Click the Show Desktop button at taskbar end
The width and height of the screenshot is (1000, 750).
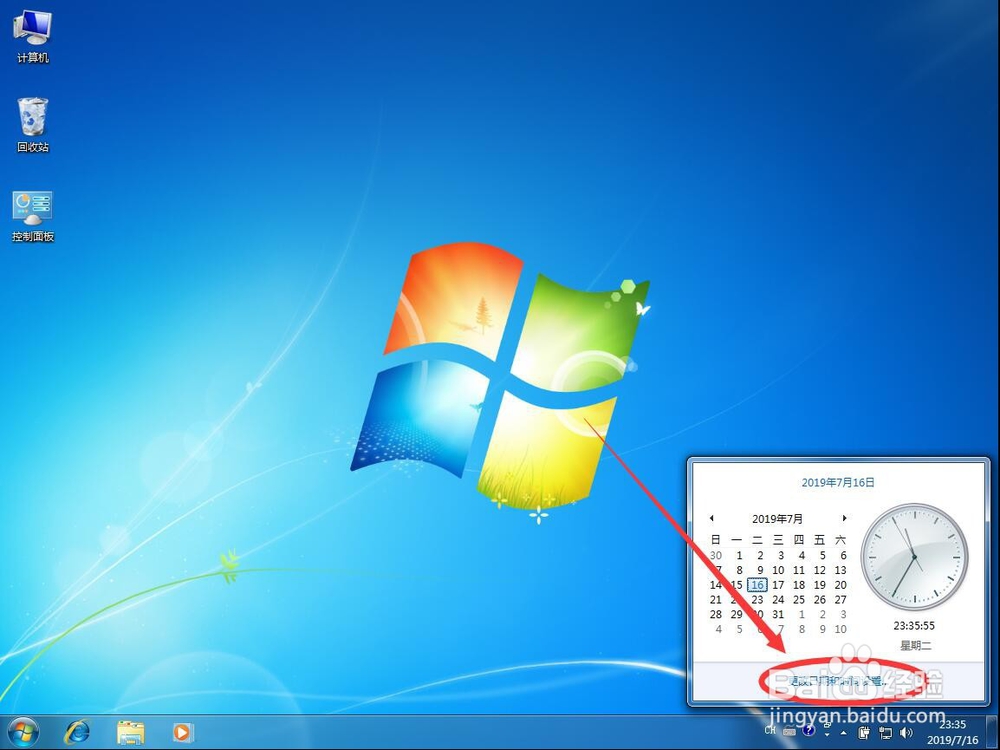[x=992, y=732]
